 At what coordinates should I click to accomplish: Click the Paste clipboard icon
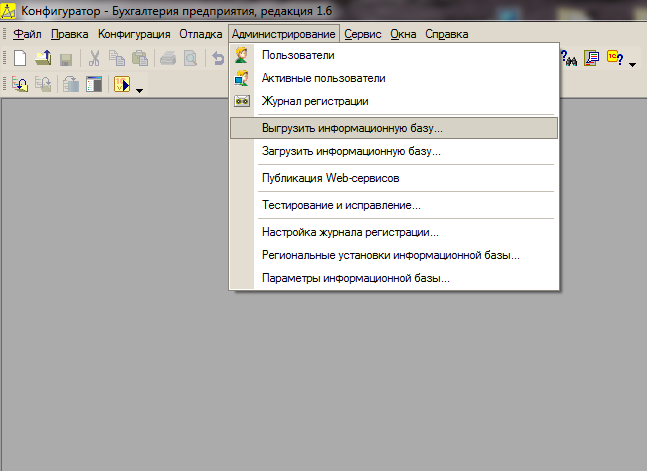click(140, 58)
